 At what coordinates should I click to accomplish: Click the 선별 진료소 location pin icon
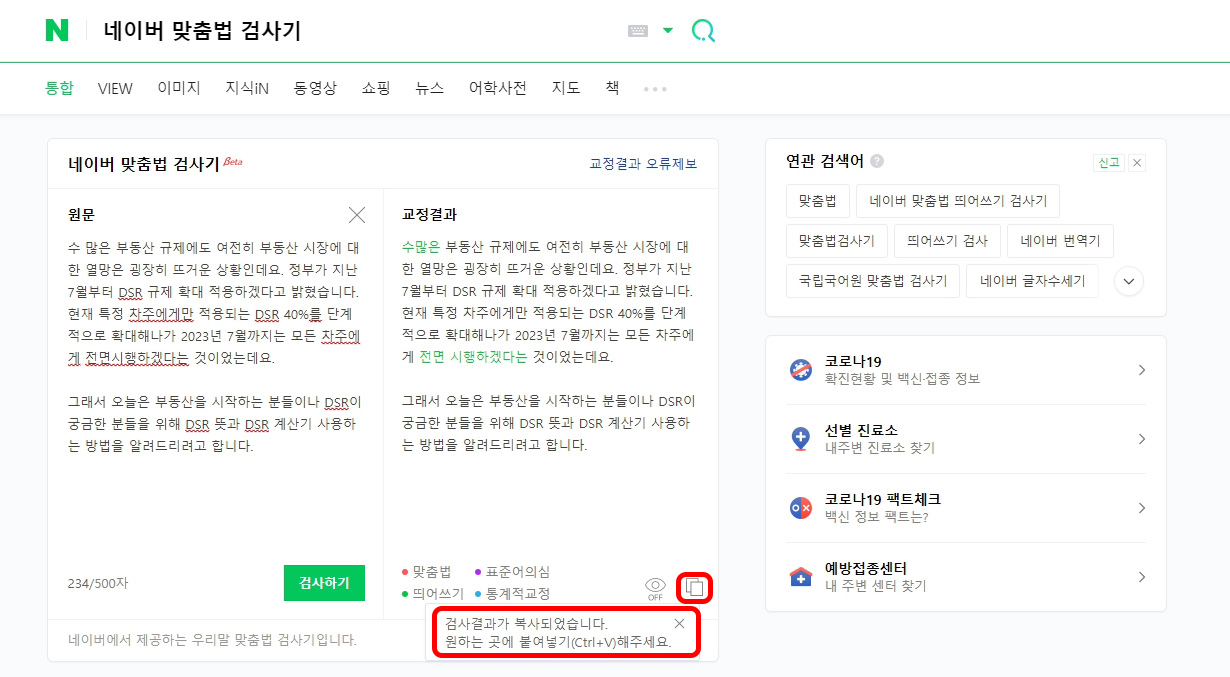click(800, 439)
